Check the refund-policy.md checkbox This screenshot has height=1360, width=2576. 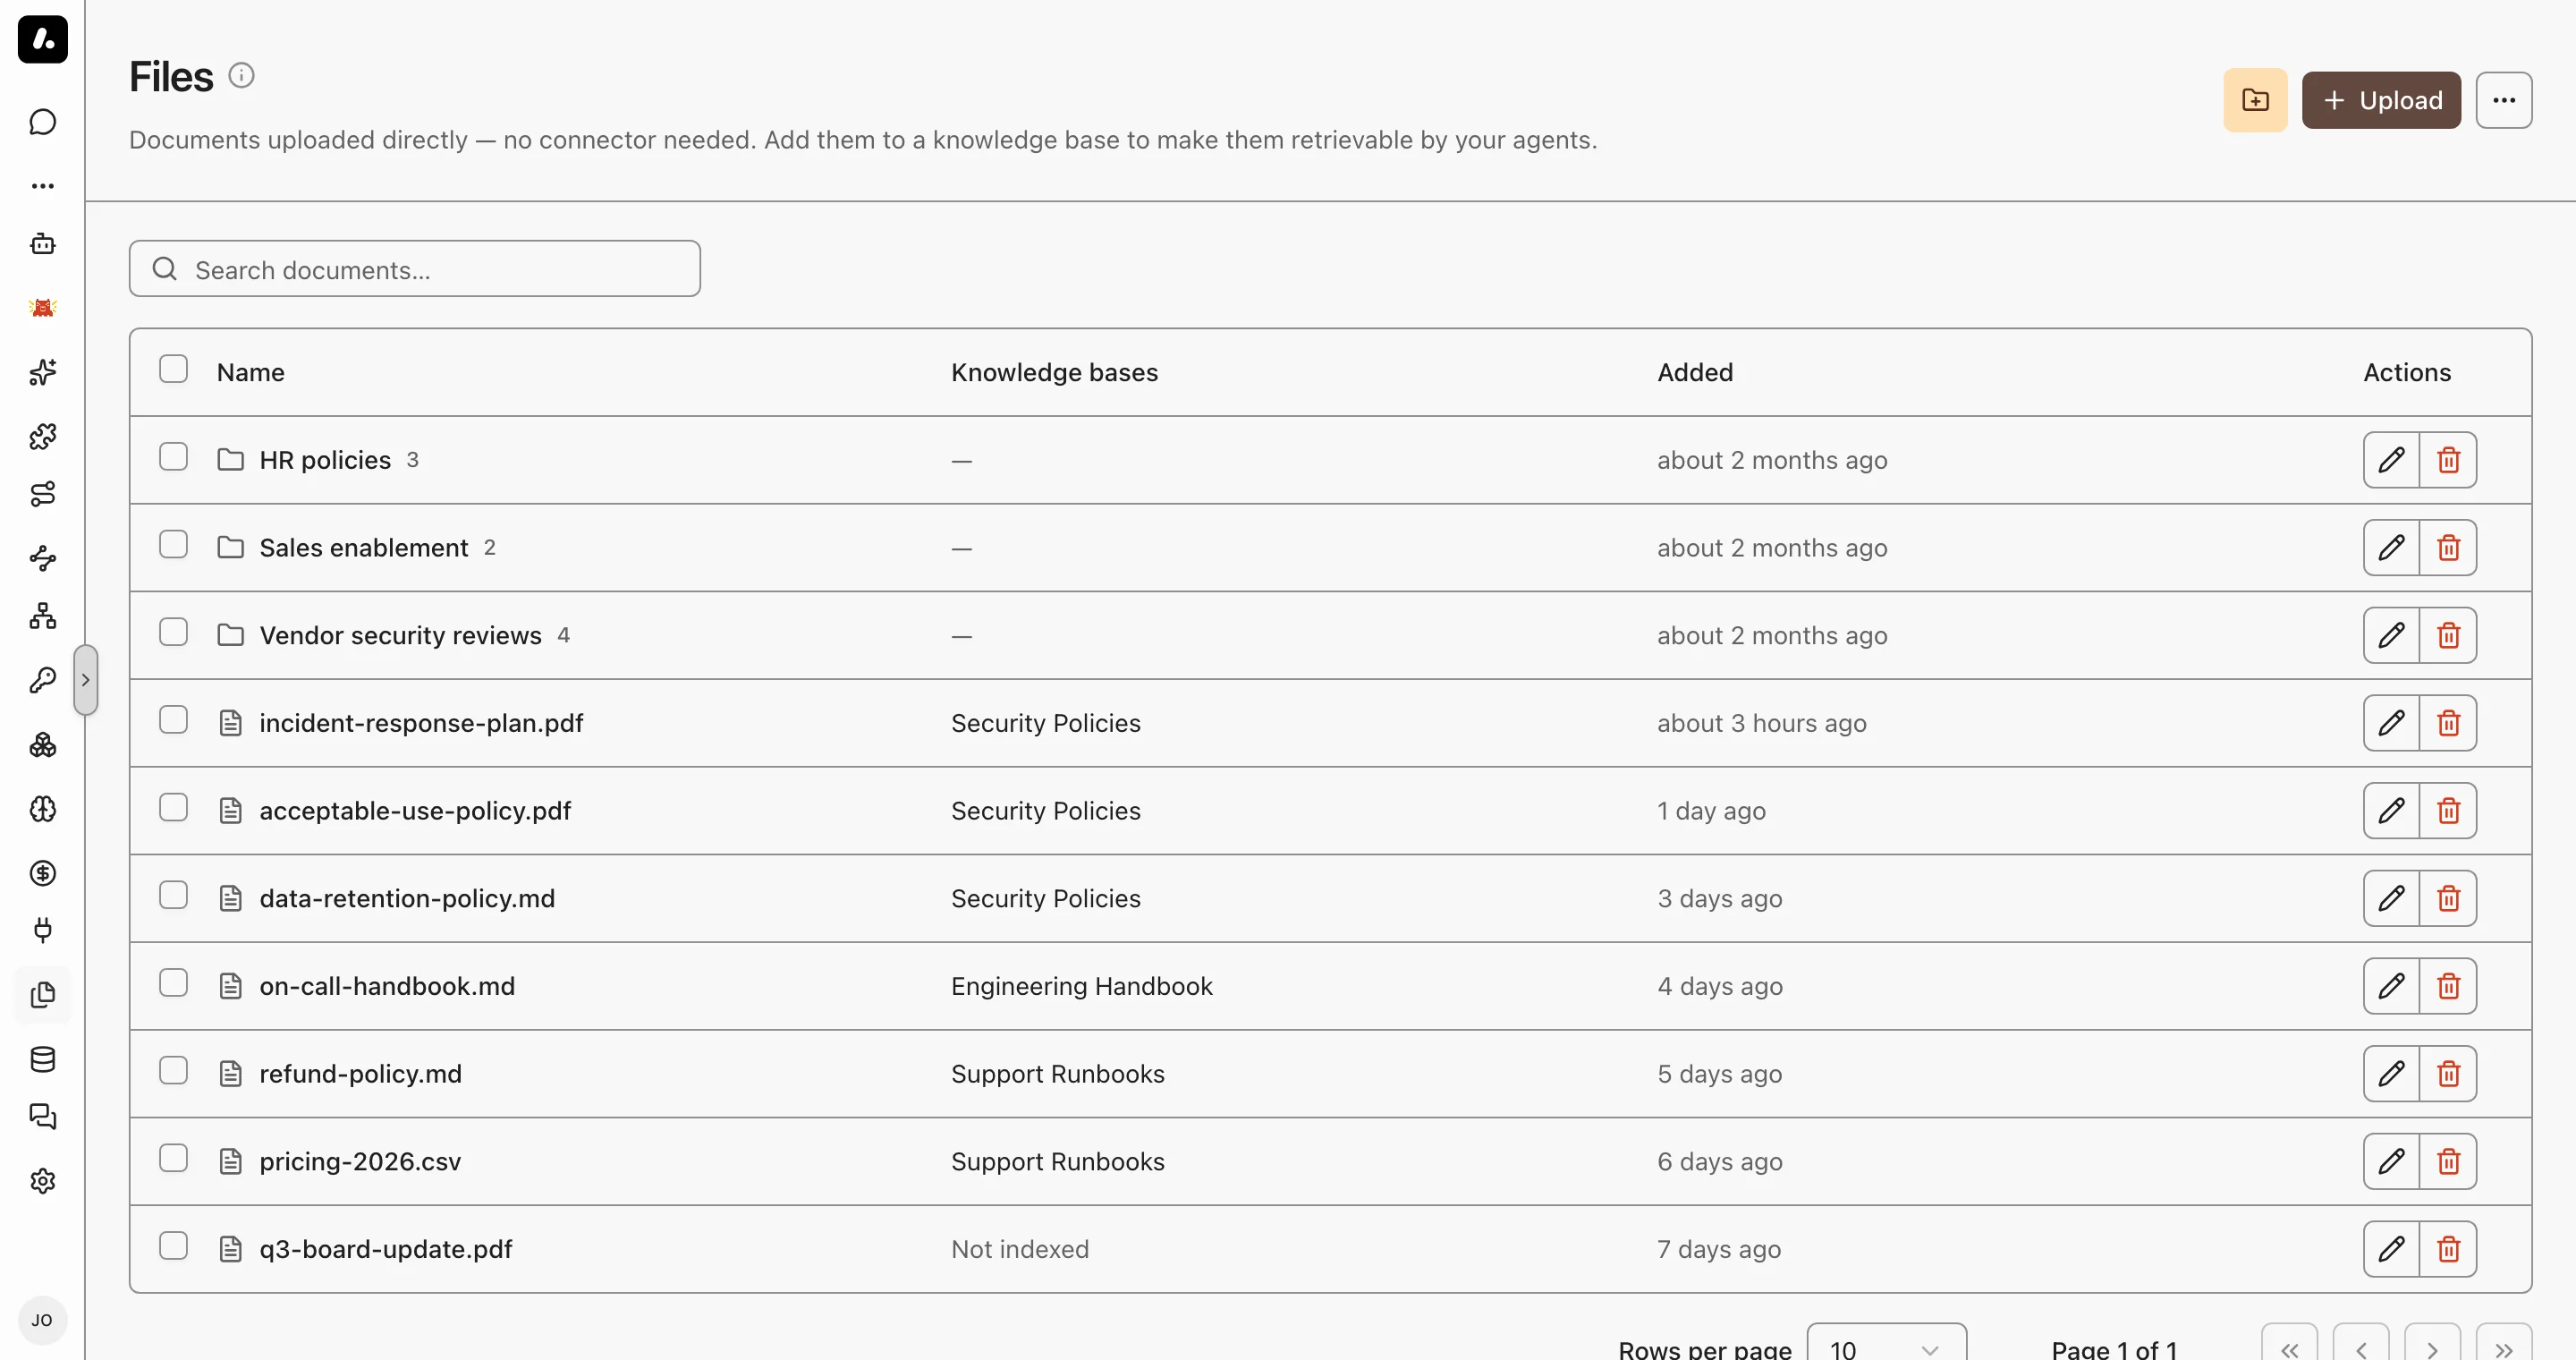click(x=173, y=1071)
